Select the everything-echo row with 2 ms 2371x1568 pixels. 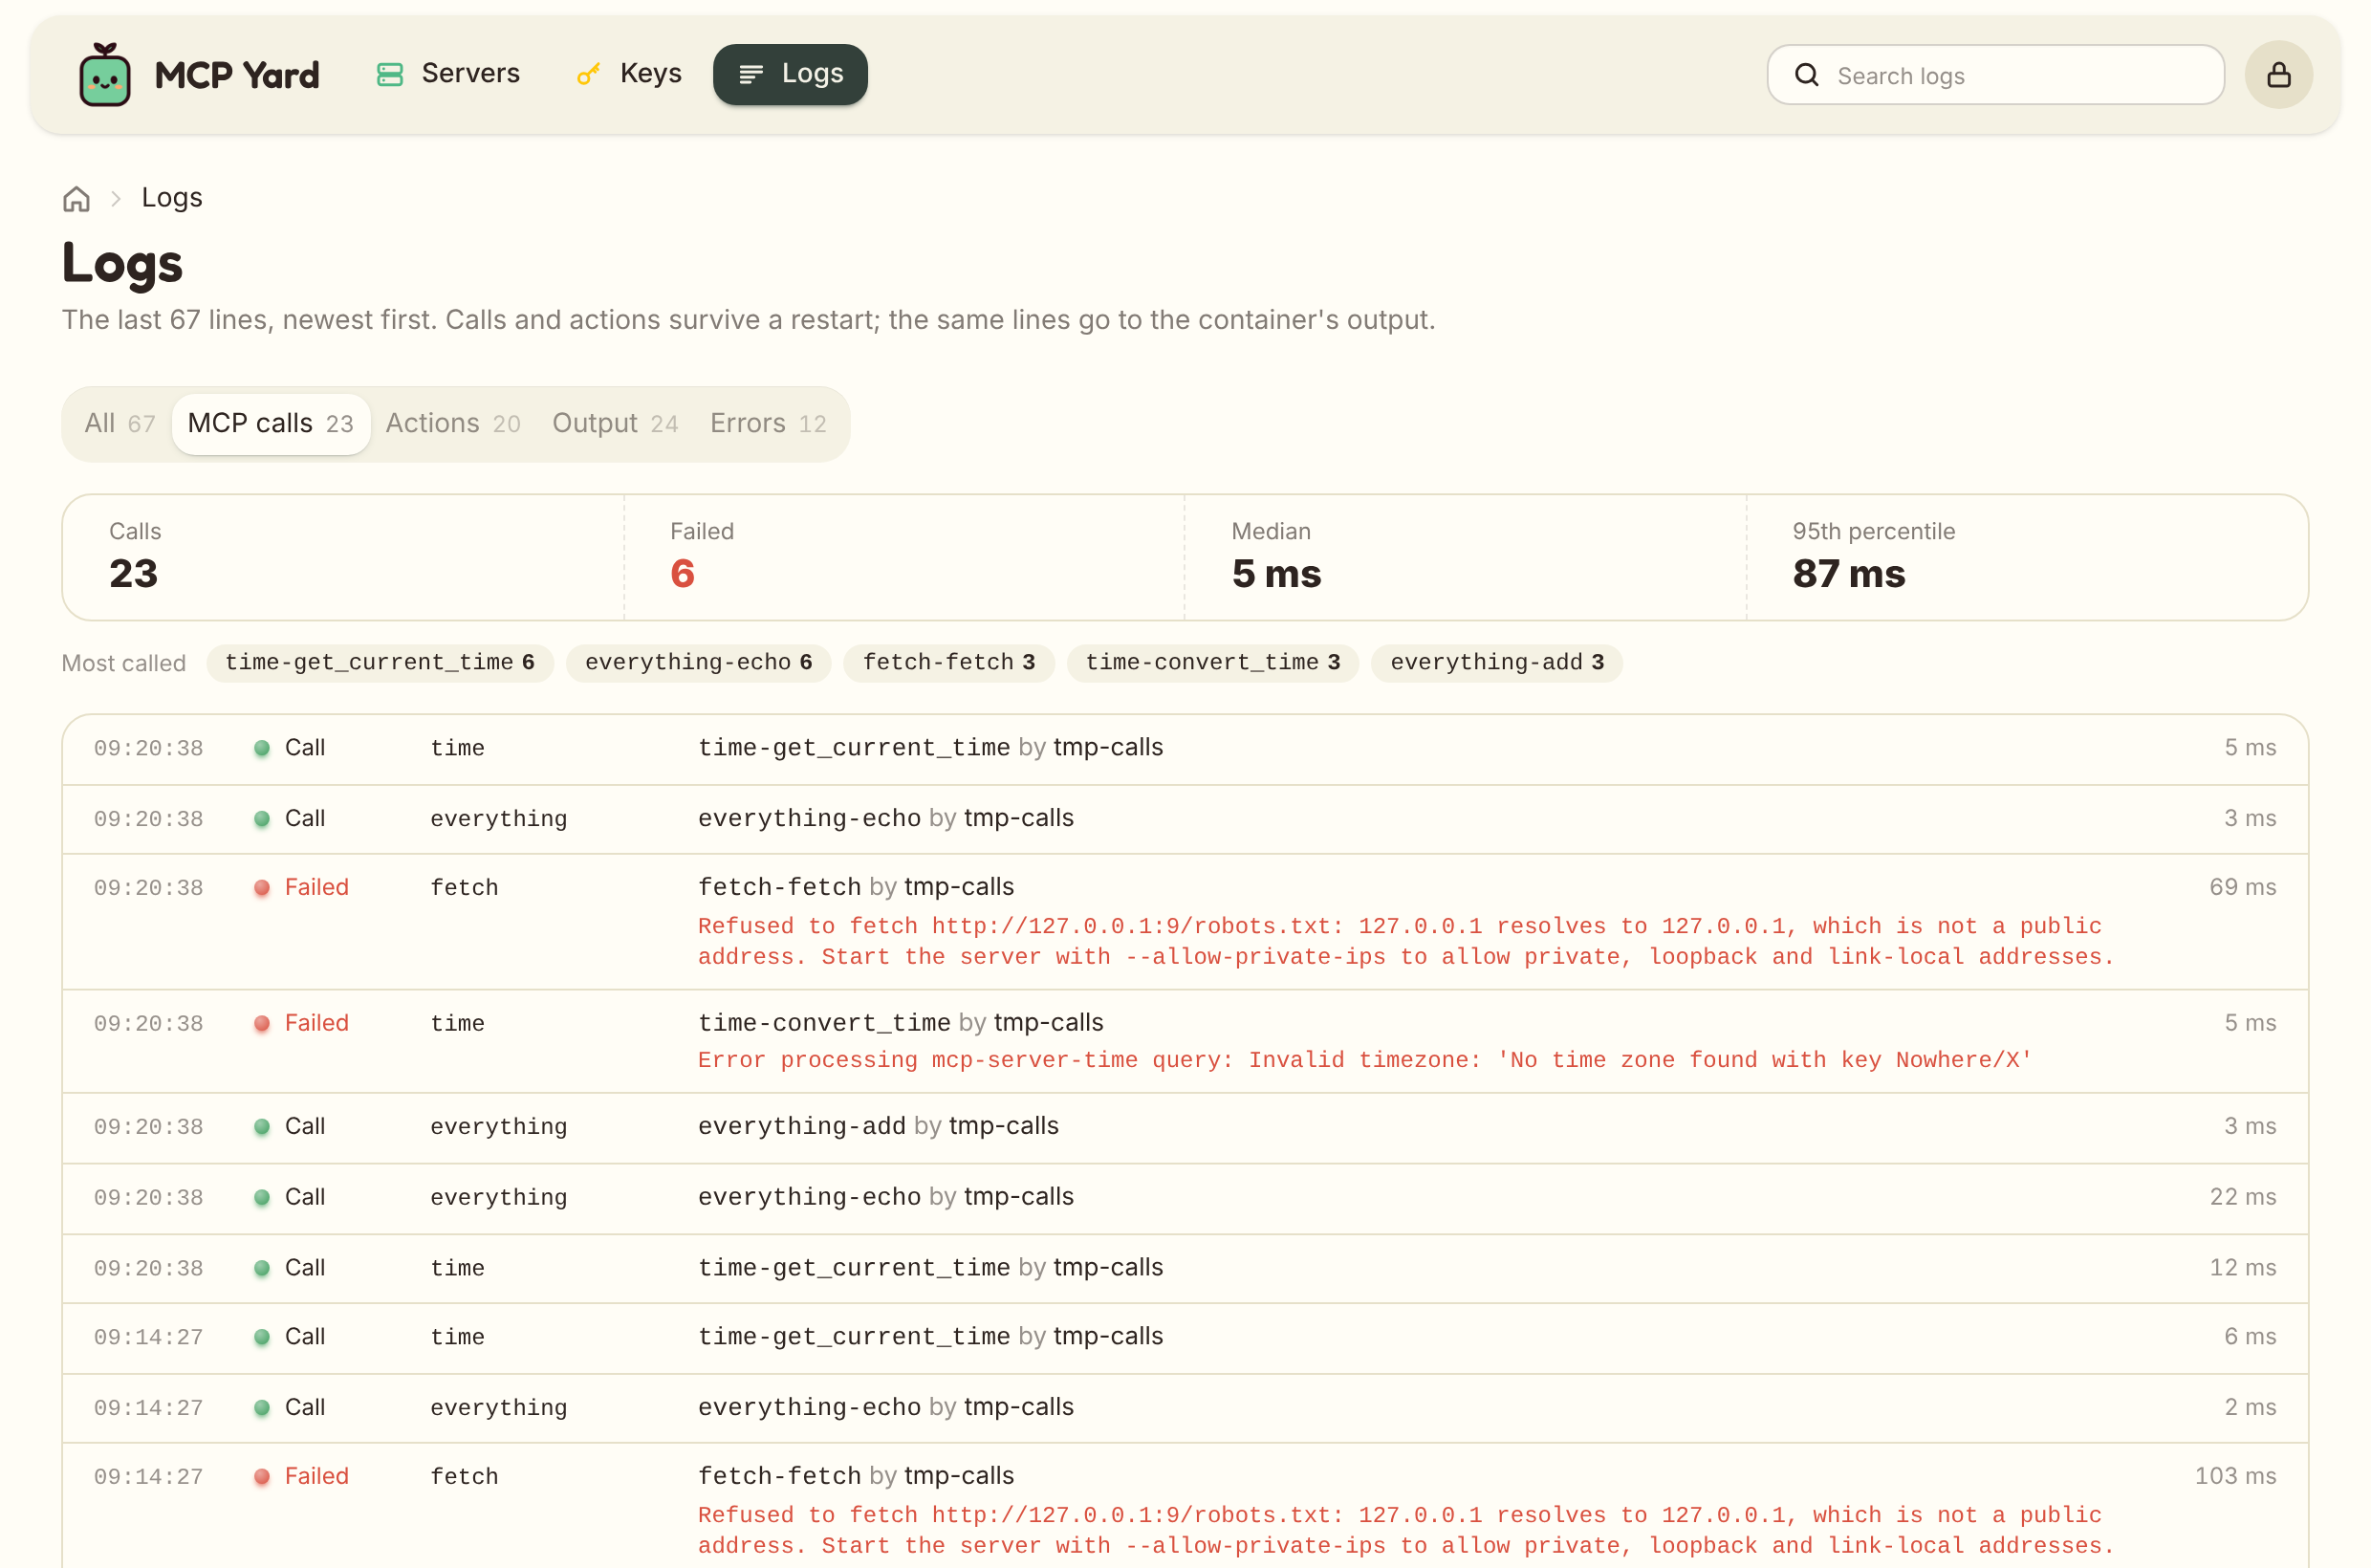1185,1409
